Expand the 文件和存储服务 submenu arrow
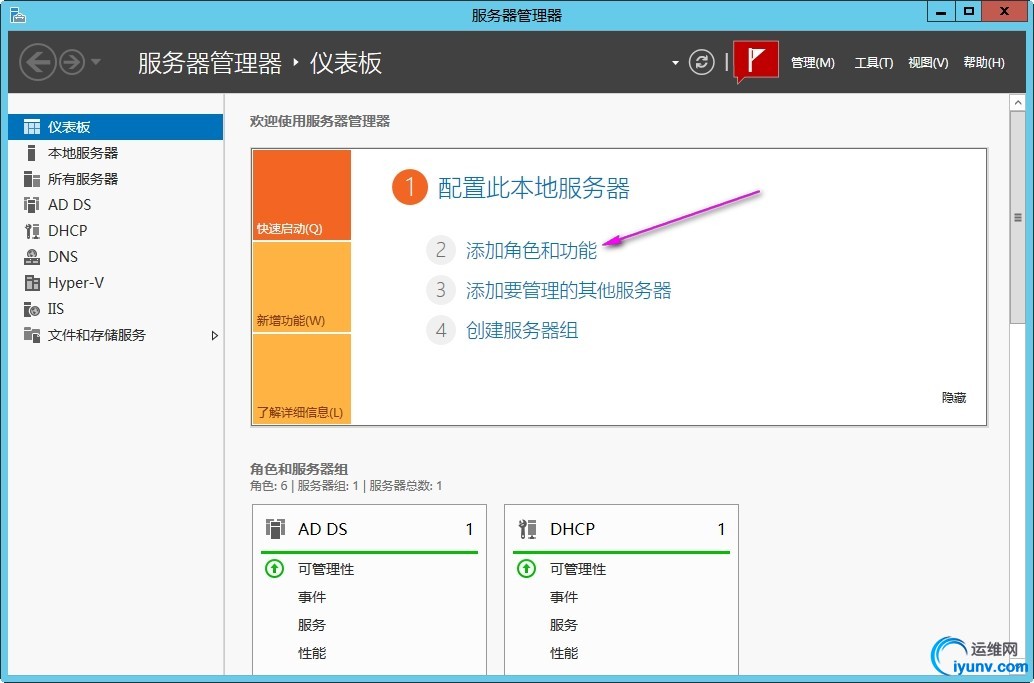Image resolution: width=1034 pixels, height=683 pixels. pos(214,336)
